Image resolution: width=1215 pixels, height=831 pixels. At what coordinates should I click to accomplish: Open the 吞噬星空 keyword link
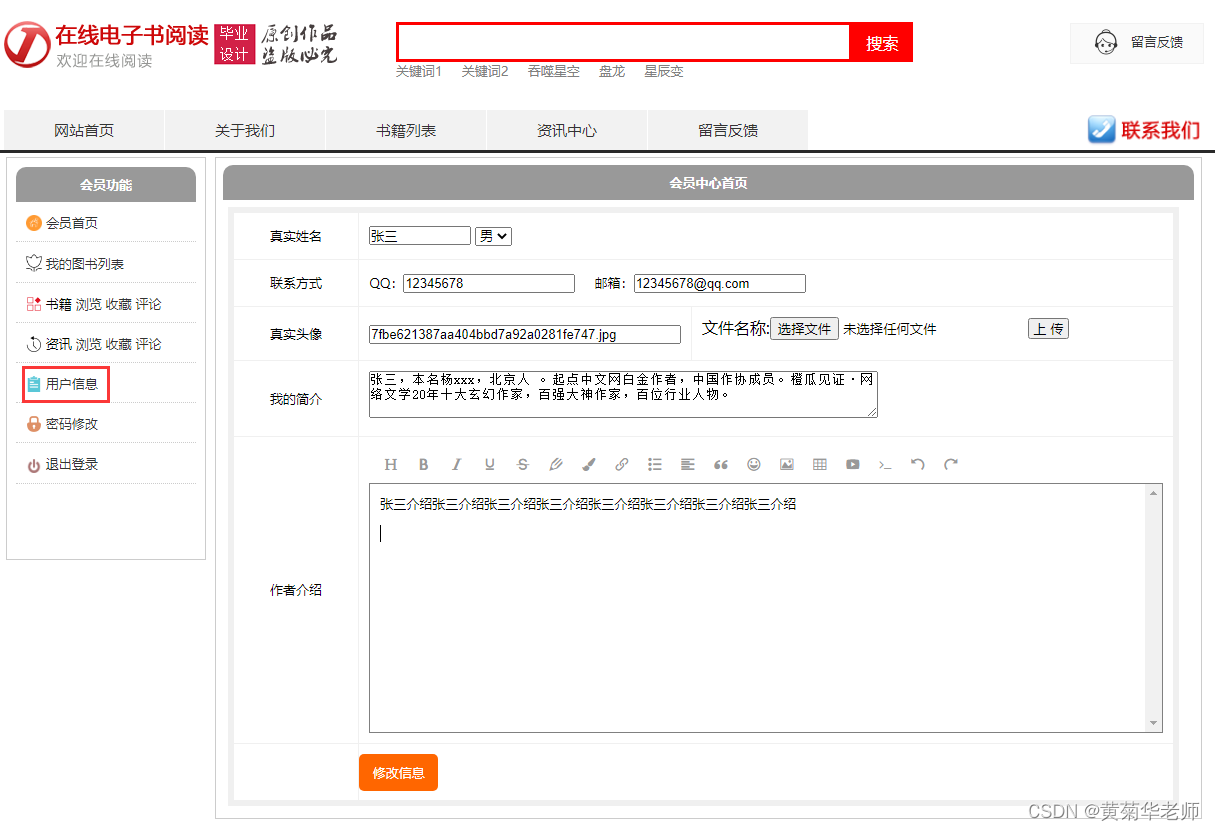tap(554, 71)
